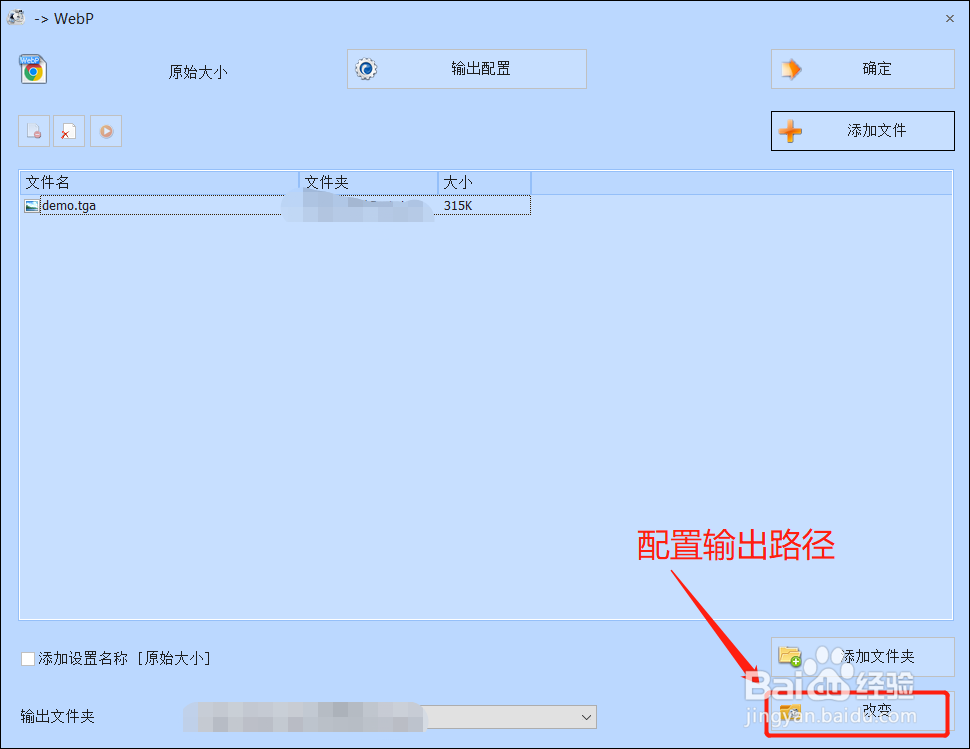Click the folder icon on 添加文件夹 button
Image resolution: width=970 pixels, height=749 pixels.
pos(790,657)
